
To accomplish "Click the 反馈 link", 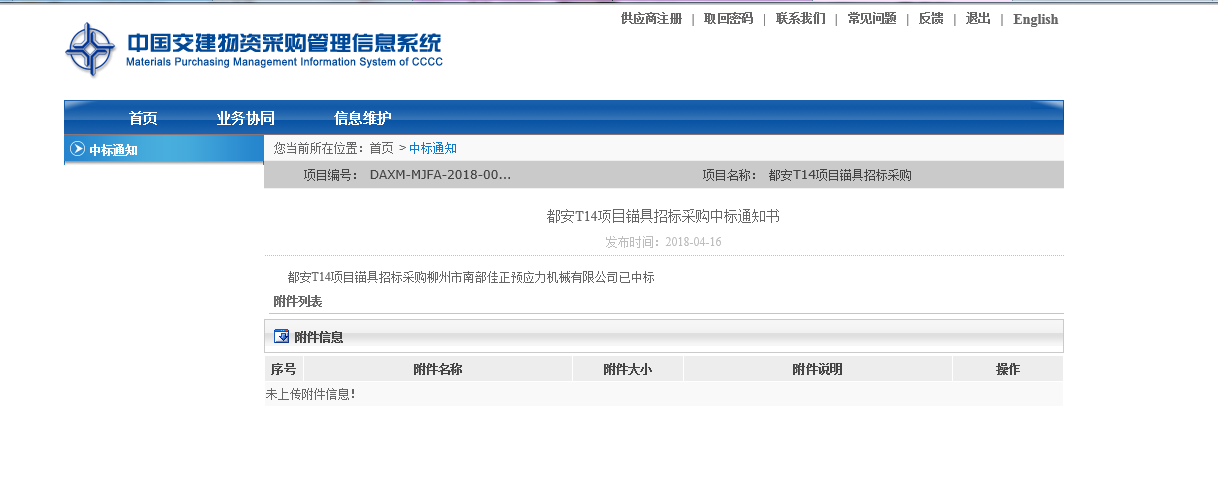I will (x=930, y=19).
